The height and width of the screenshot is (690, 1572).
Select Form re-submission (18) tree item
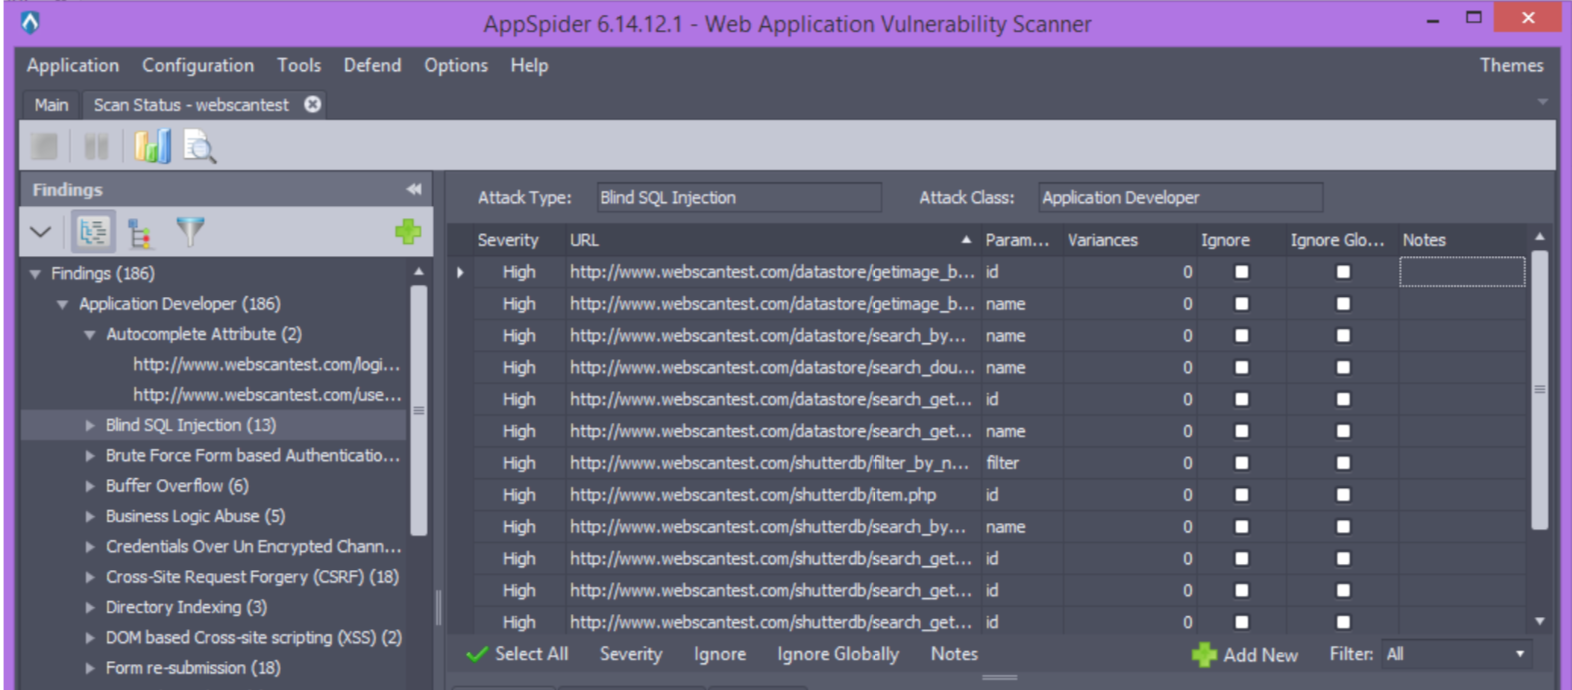click(193, 668)
